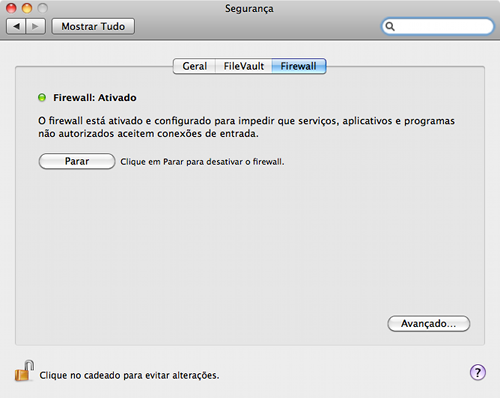Go back with the left arrow button
Viewport: 500px width, 398px height.
tap(16, 26)
